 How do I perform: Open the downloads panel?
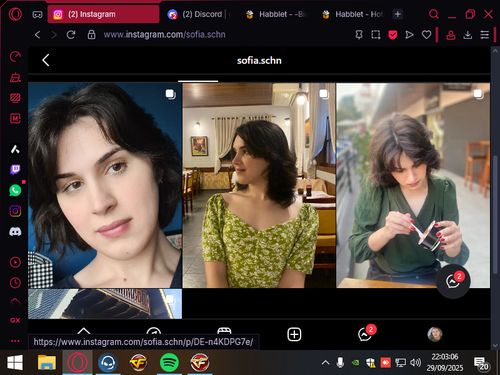[x=468, y=35]
